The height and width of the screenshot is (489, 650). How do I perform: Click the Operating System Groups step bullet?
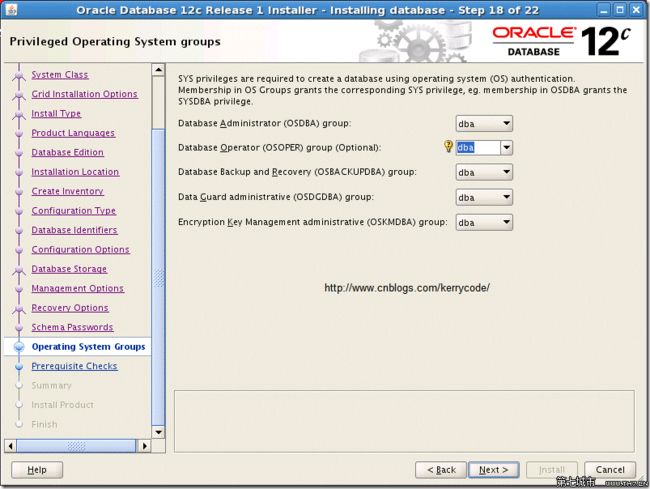coord(19,347)
